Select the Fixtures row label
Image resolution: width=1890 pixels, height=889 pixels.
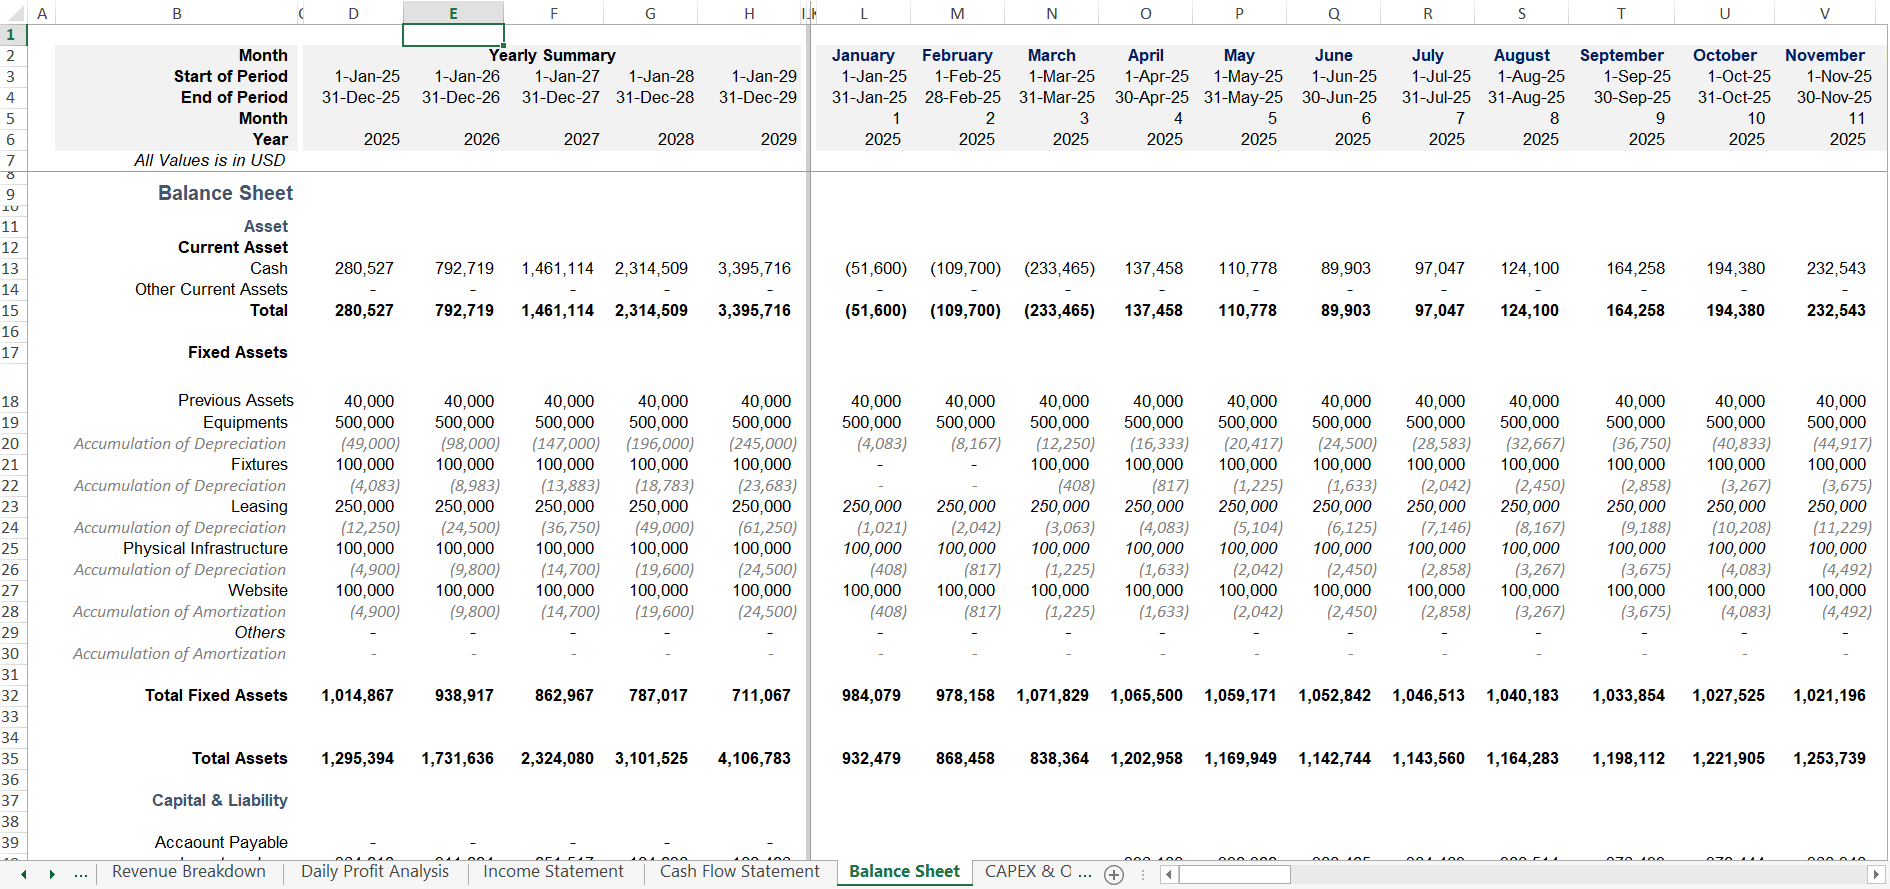pyautogui.click(x=259, y=464)
